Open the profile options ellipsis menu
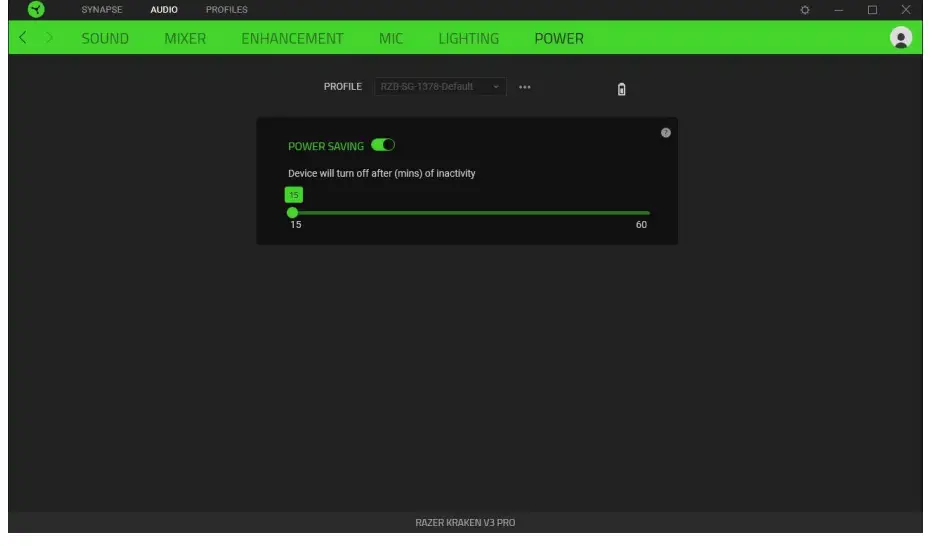Screen dimensions: 938x546 pos(525,87)
